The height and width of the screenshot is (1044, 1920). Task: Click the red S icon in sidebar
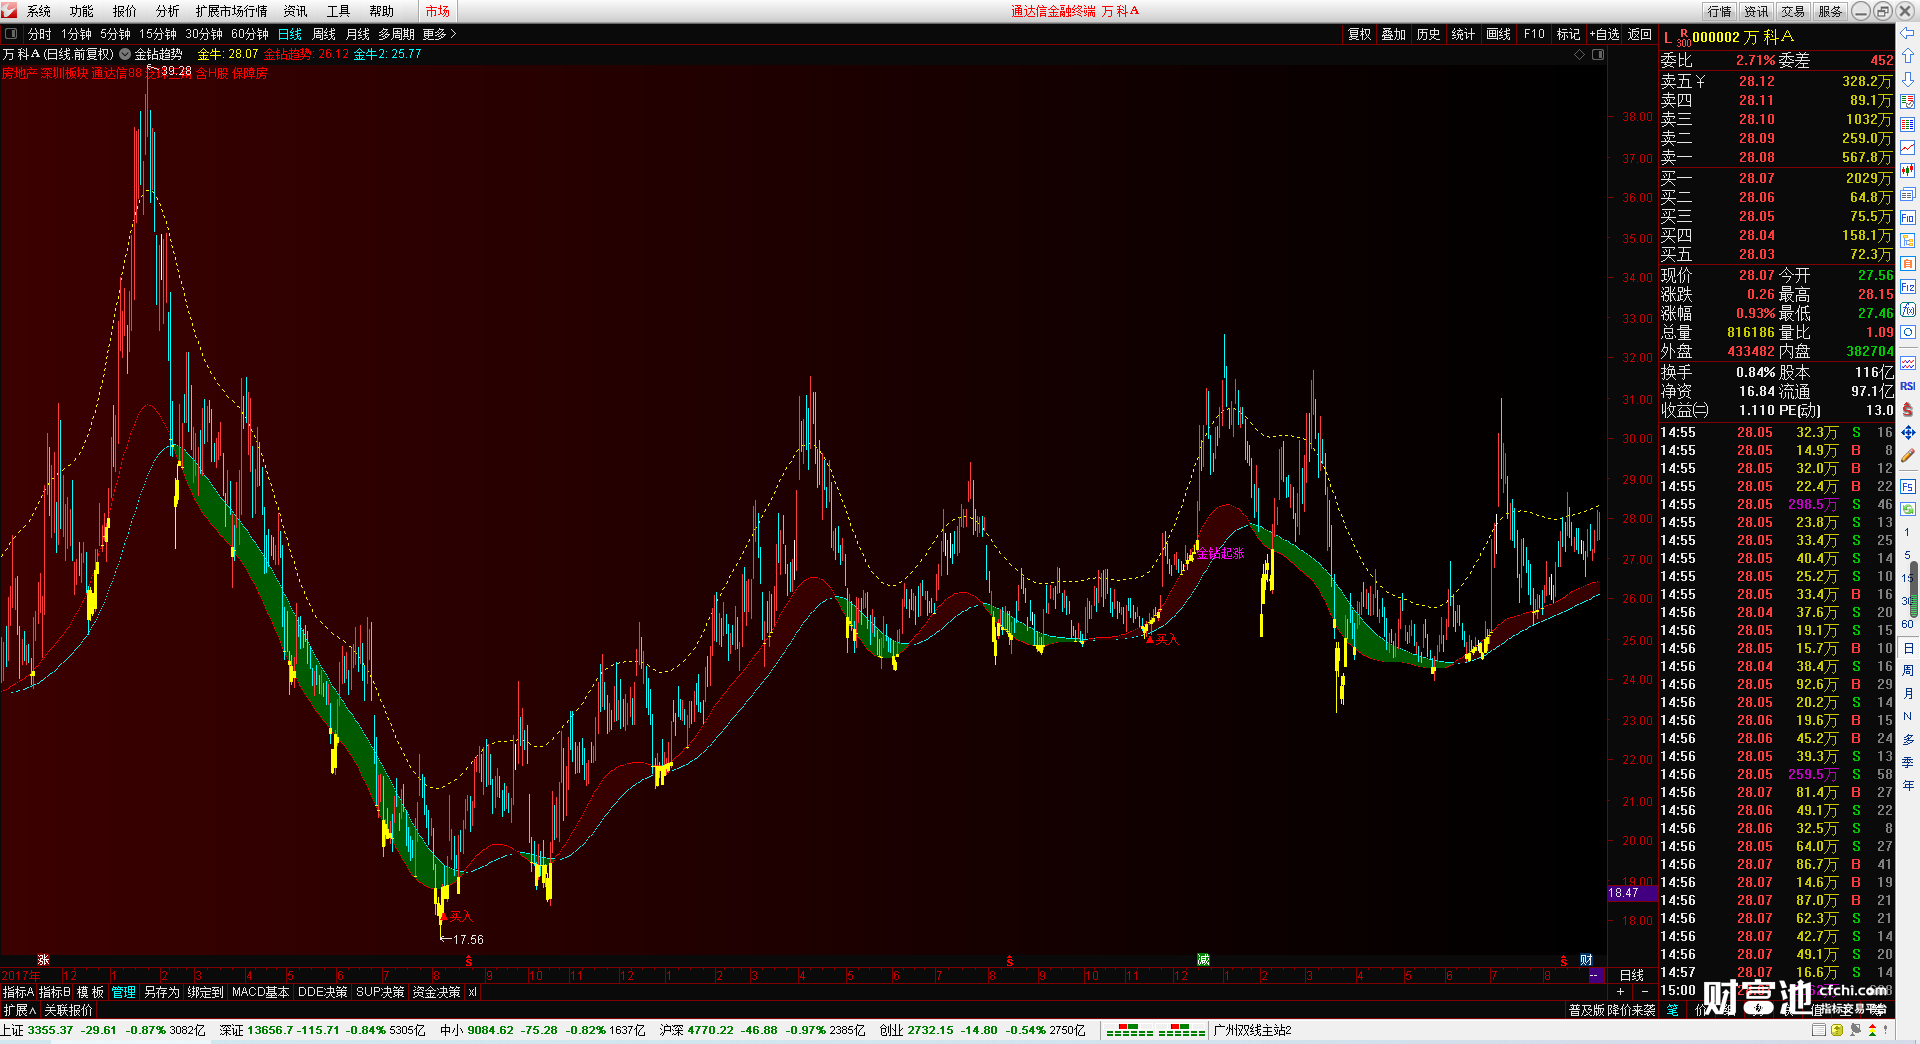[x=1908, y=410]
